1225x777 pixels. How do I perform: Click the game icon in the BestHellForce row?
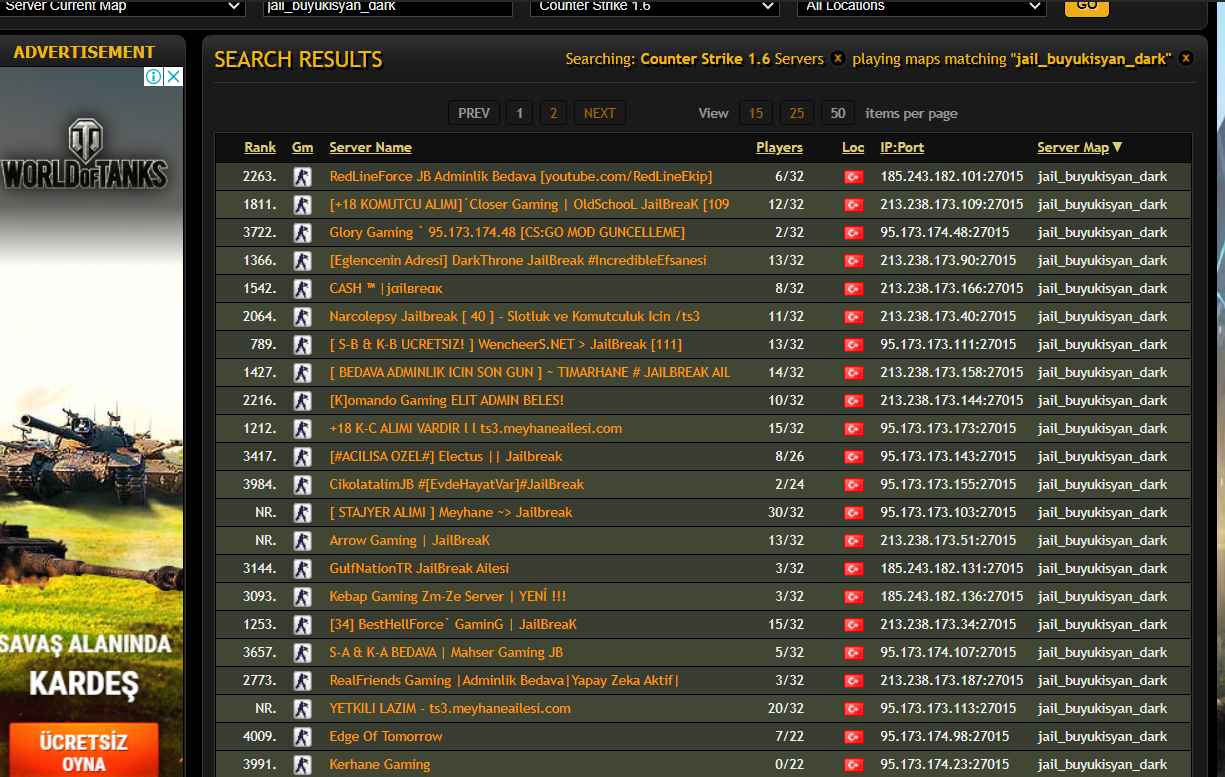pyautogui.click(x=302, y=625)
